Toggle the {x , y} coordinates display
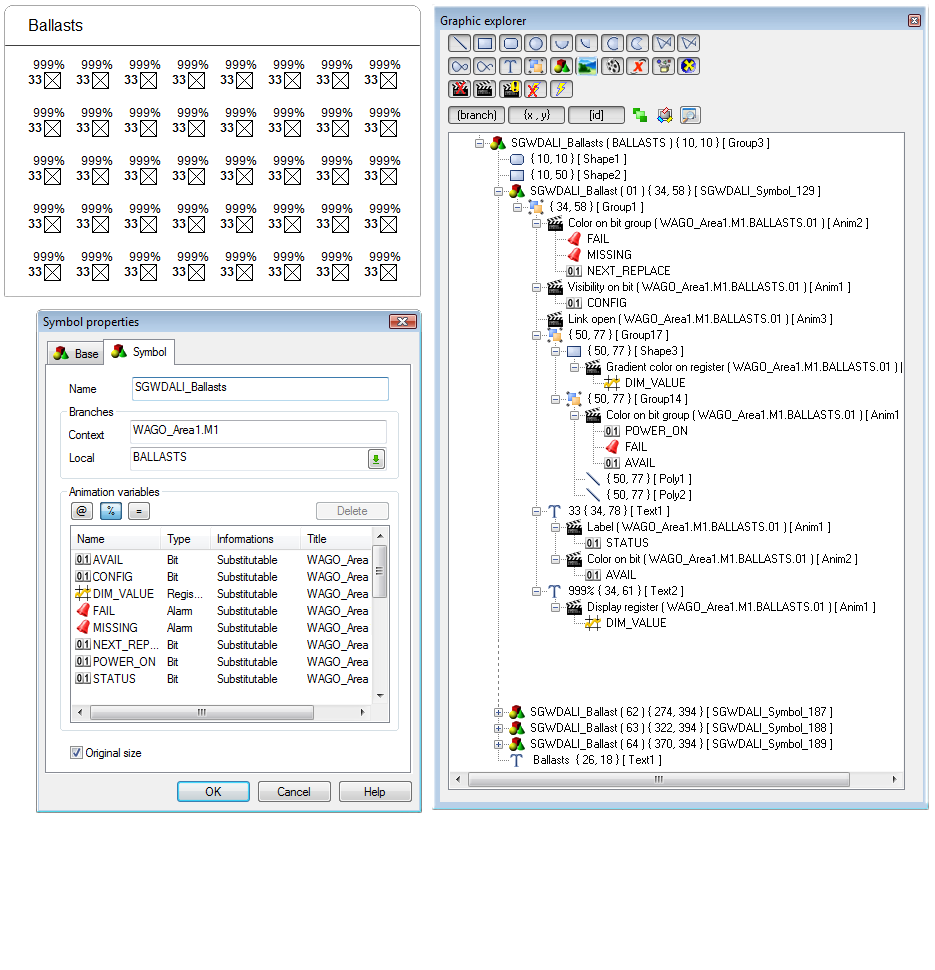The width and height of the screenshot is (935, 970). coord(536,115)
